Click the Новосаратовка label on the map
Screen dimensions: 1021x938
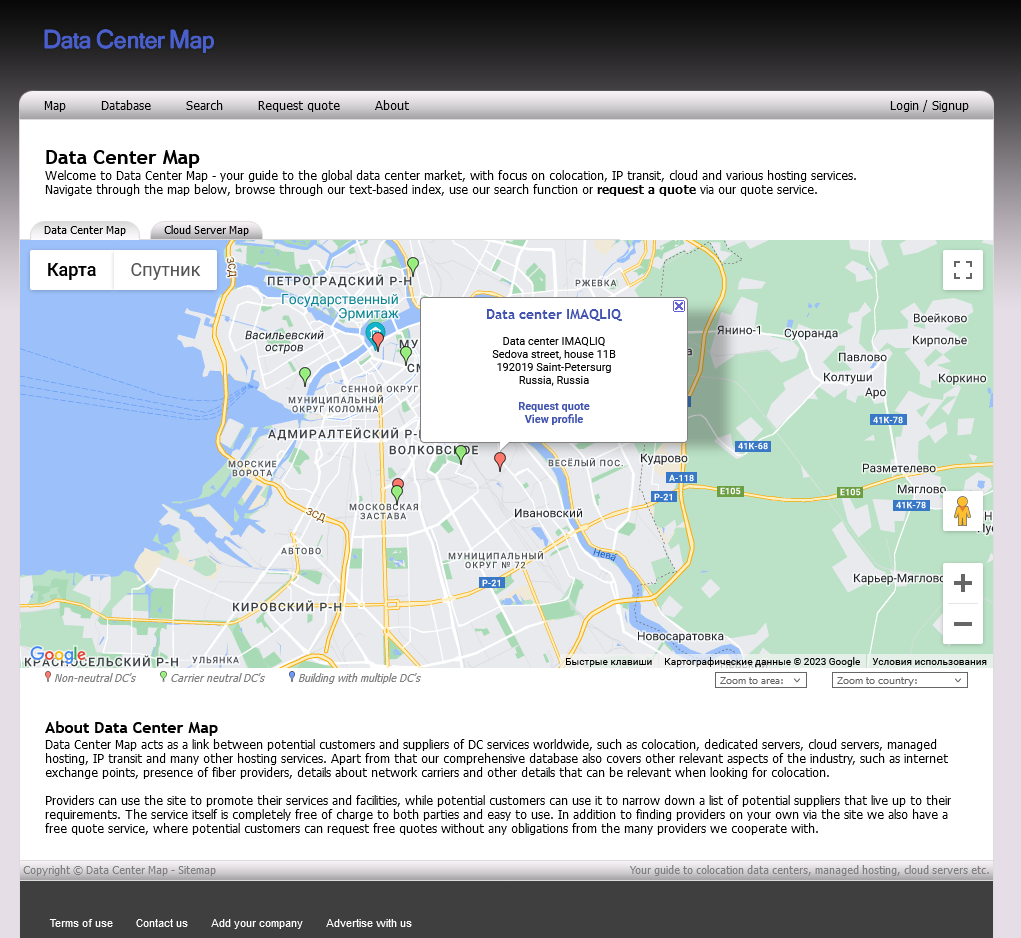[x=680, y=636]
